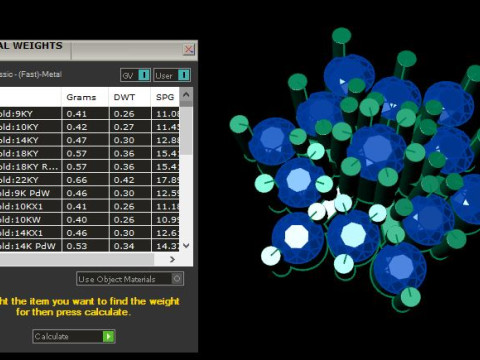The width and height of the screenshot is (480, 360).
Task: Click the horizontal scrollbar right arrow
Action: pyautogui.click(x=172, y=259)
